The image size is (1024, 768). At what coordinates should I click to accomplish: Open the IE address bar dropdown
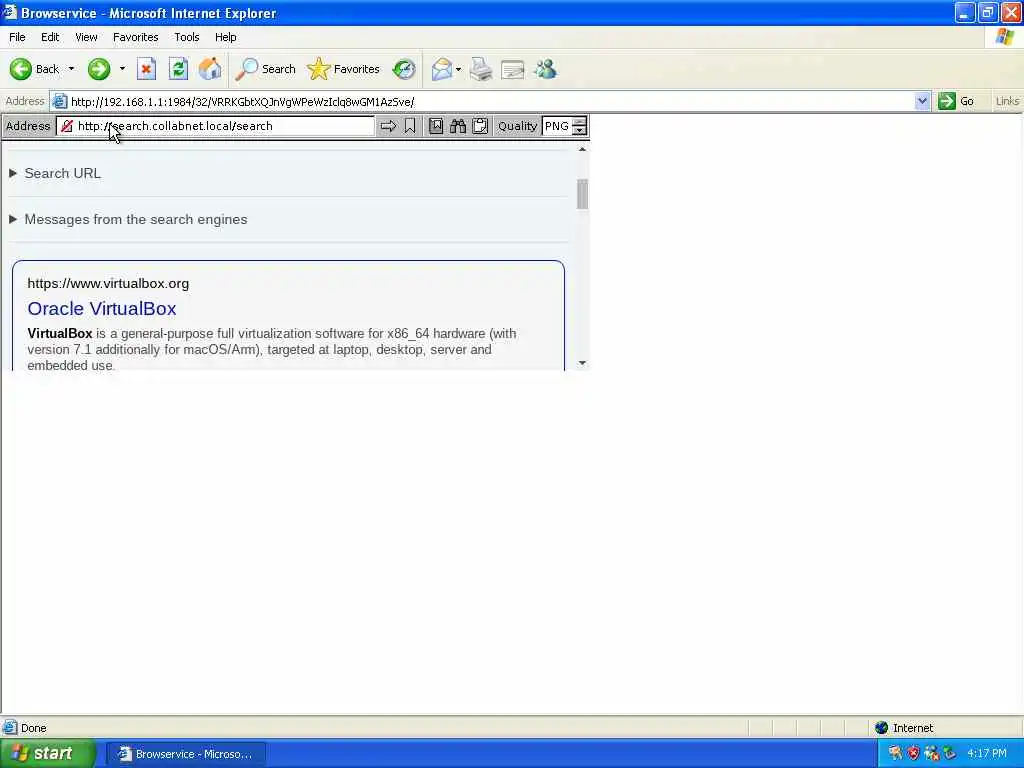coord(922,102)
